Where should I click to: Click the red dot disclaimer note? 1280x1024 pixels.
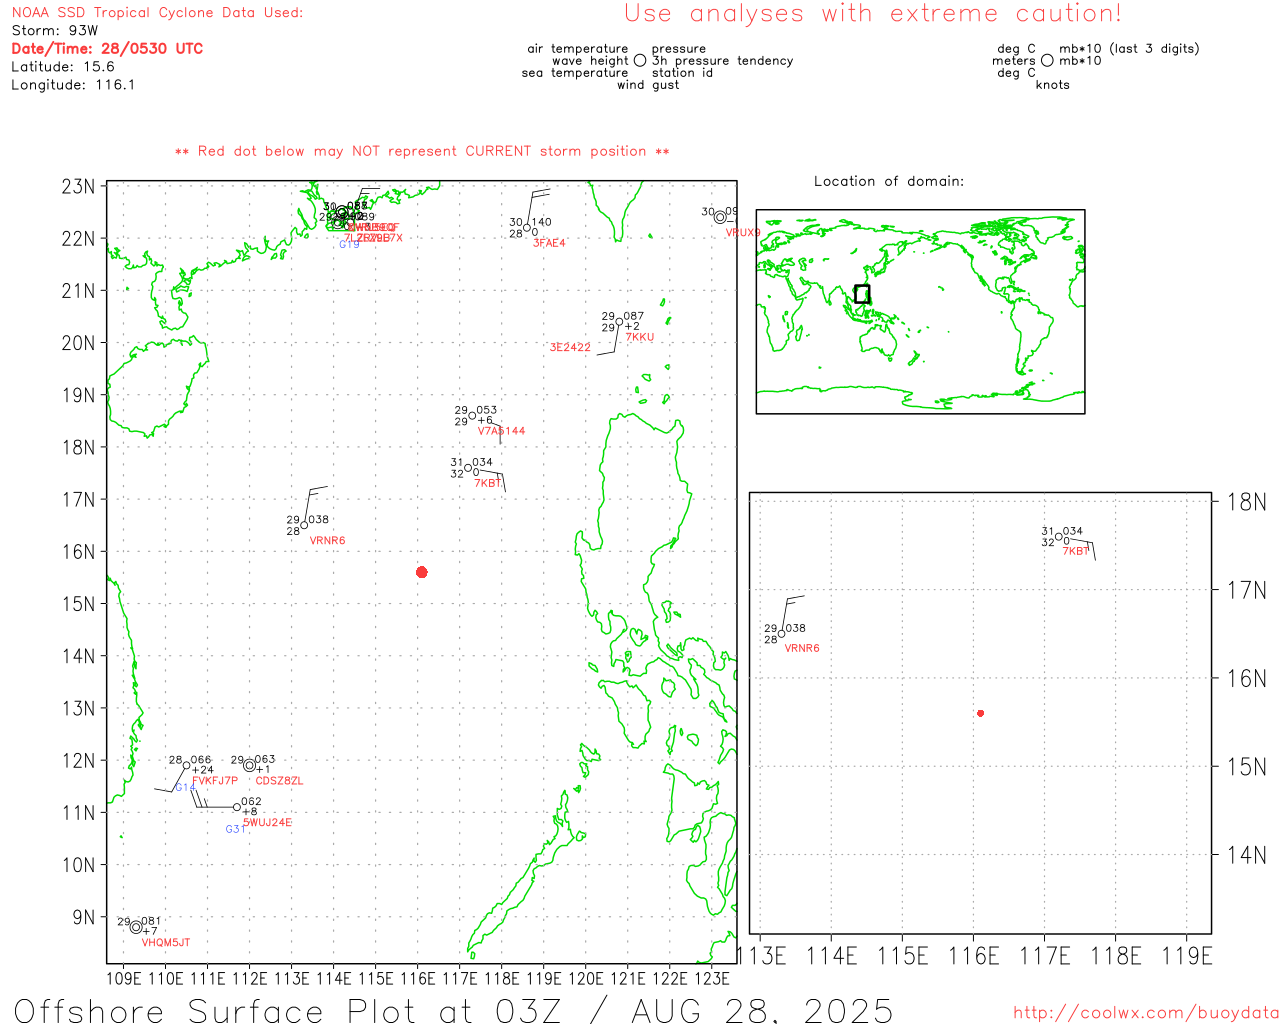(422, 152)
